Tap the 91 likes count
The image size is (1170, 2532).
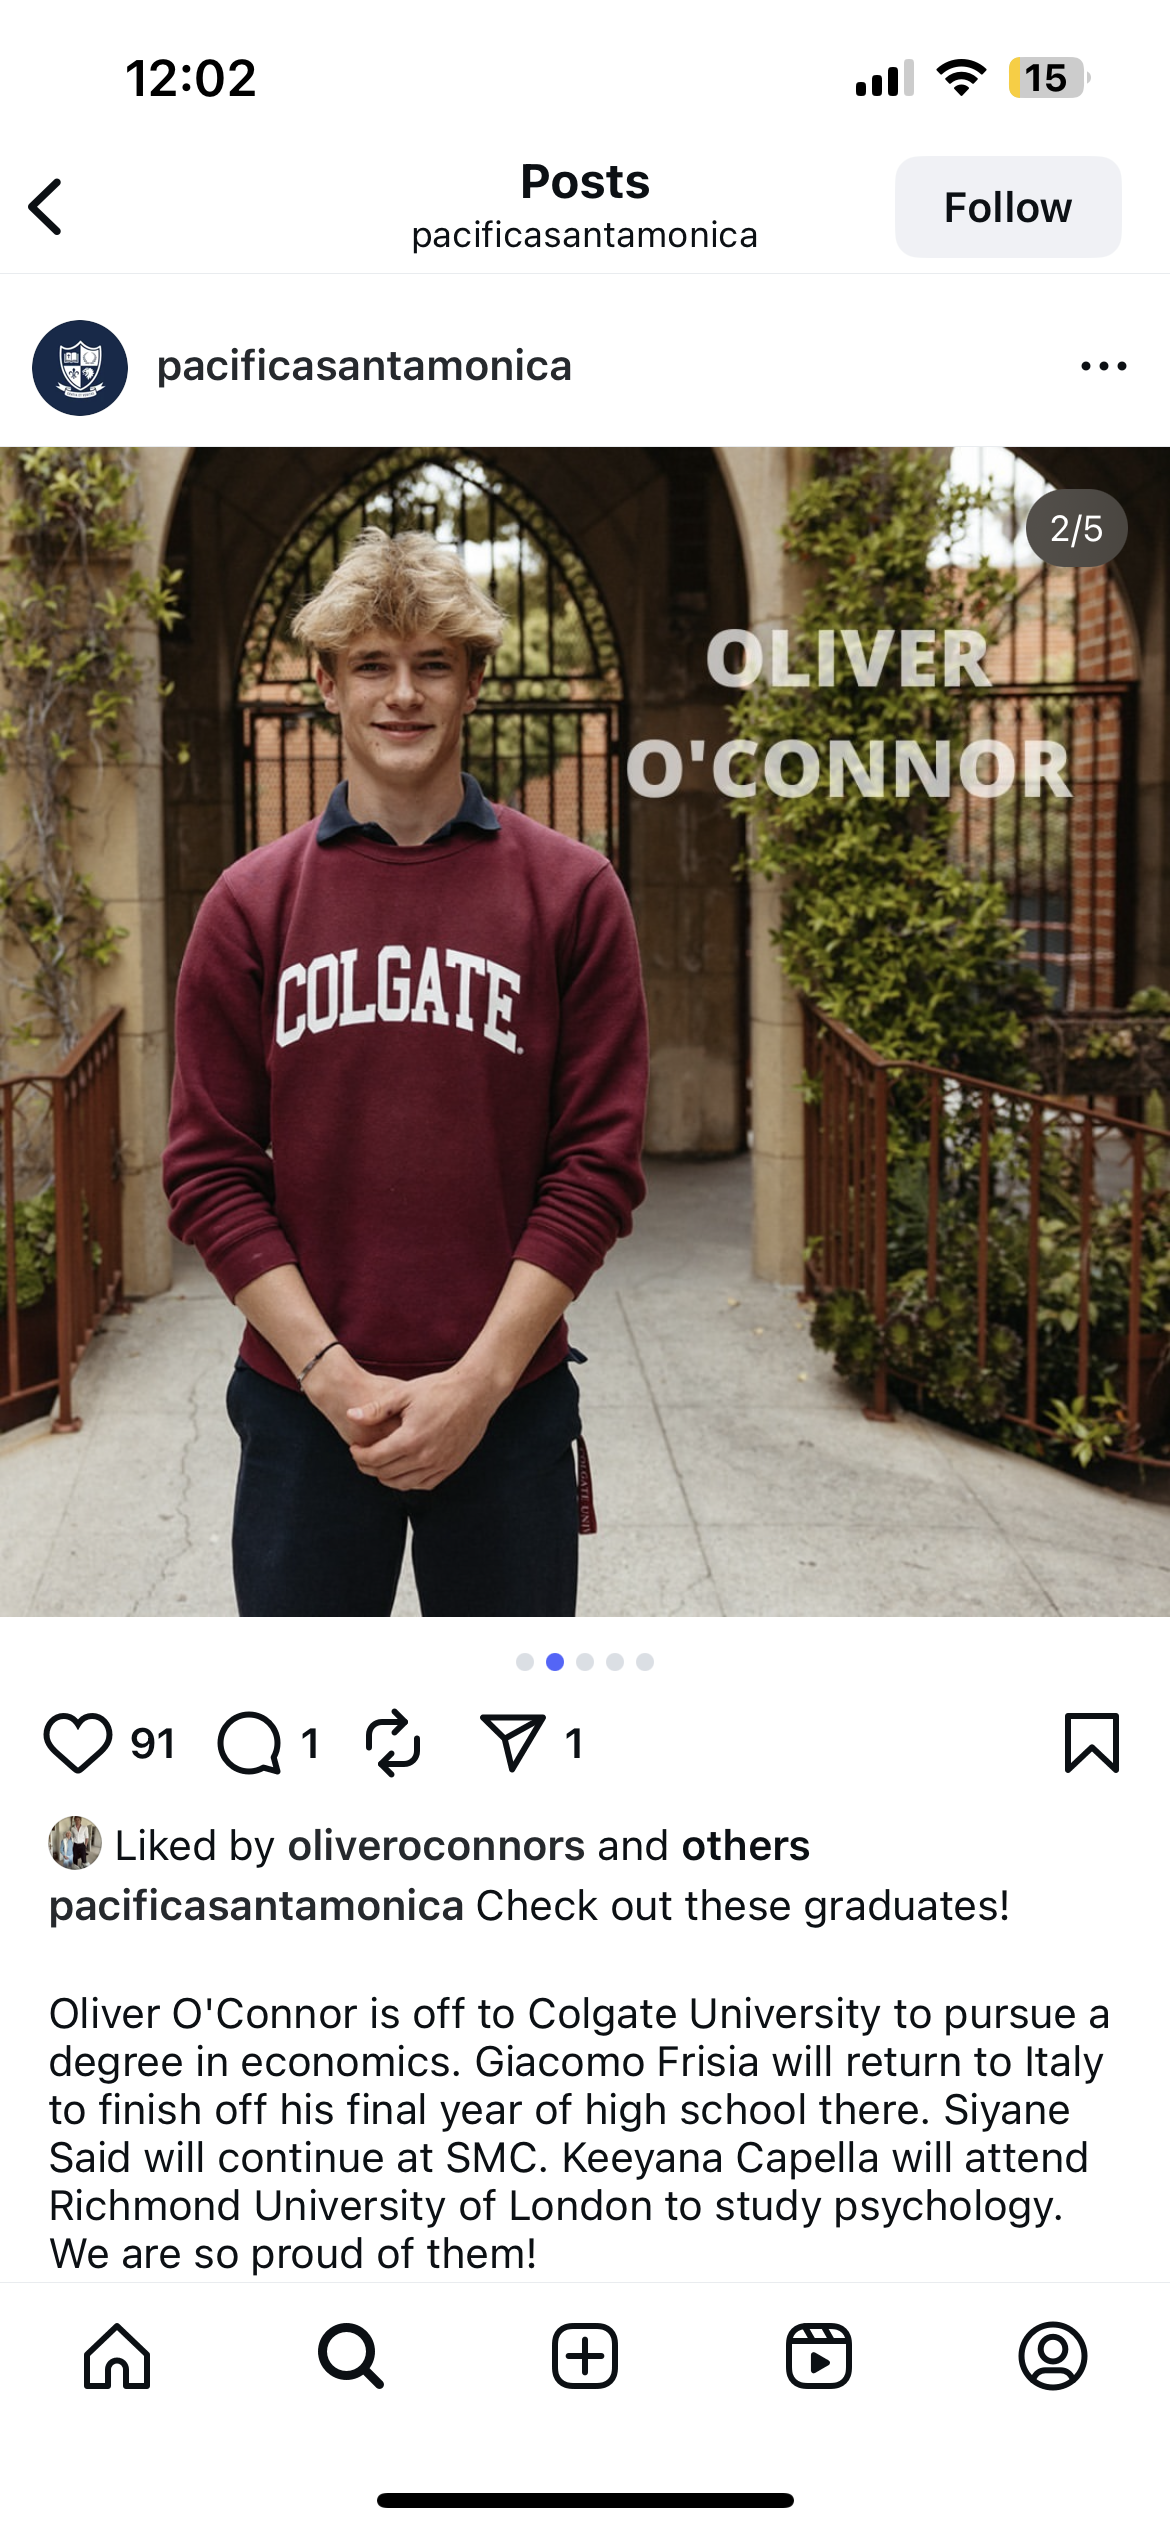click(x=153, y=1744)
